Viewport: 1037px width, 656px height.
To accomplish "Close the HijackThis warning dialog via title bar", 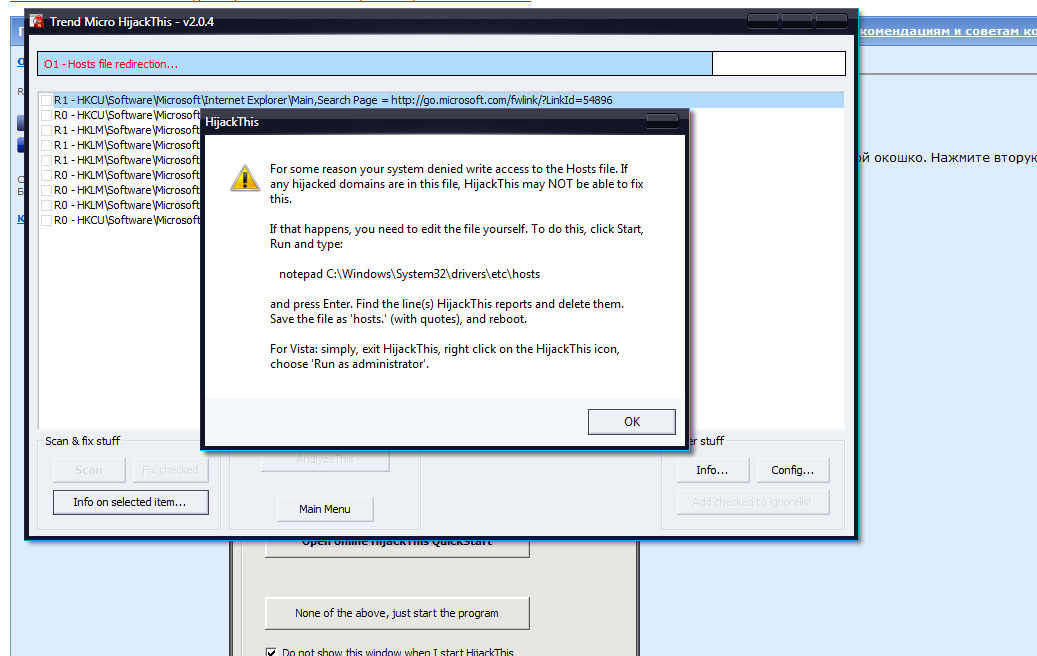I will tap(662, 121).
